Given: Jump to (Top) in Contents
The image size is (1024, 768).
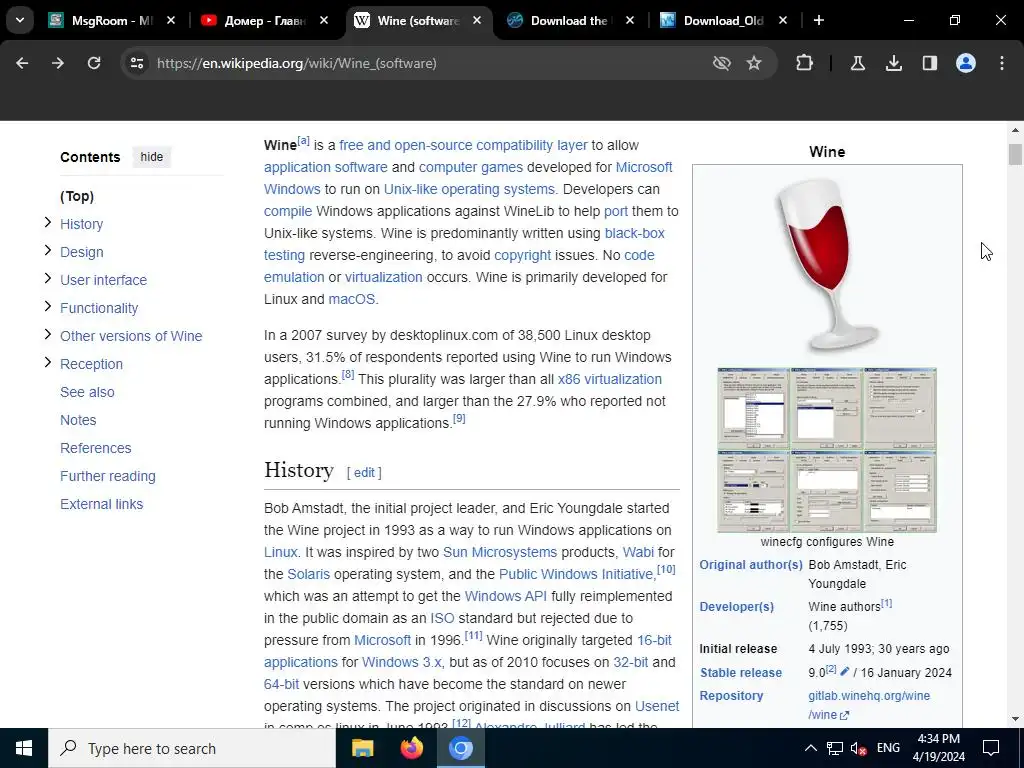Looking at the screenshot, I should (77, 196).
